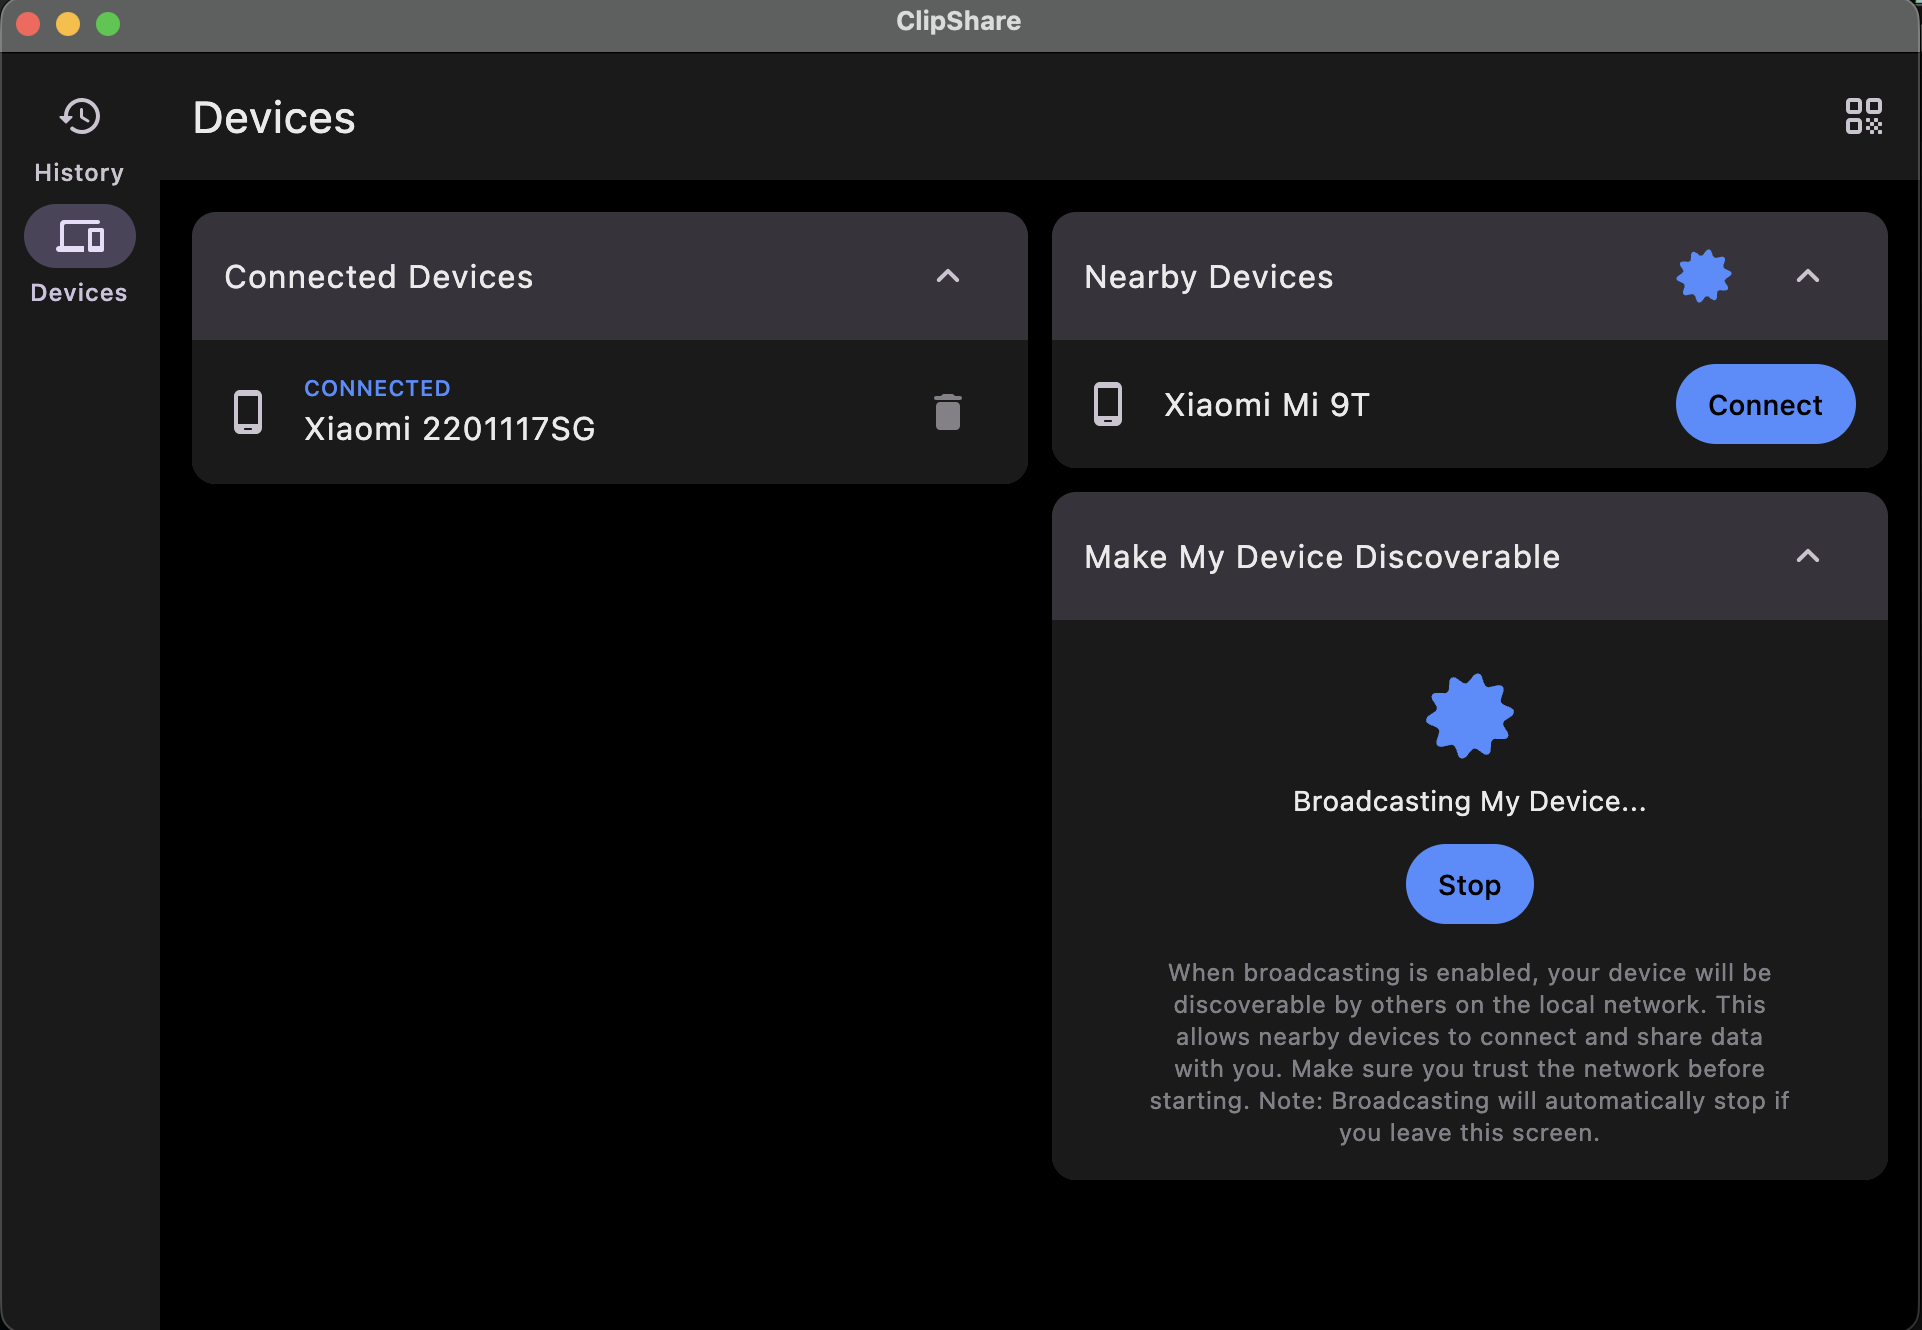Click the phone icon beside Xiaomi 2201117SG
Screen dimensions: 1922x1330
pyautogui.click(x=248, y=412)
